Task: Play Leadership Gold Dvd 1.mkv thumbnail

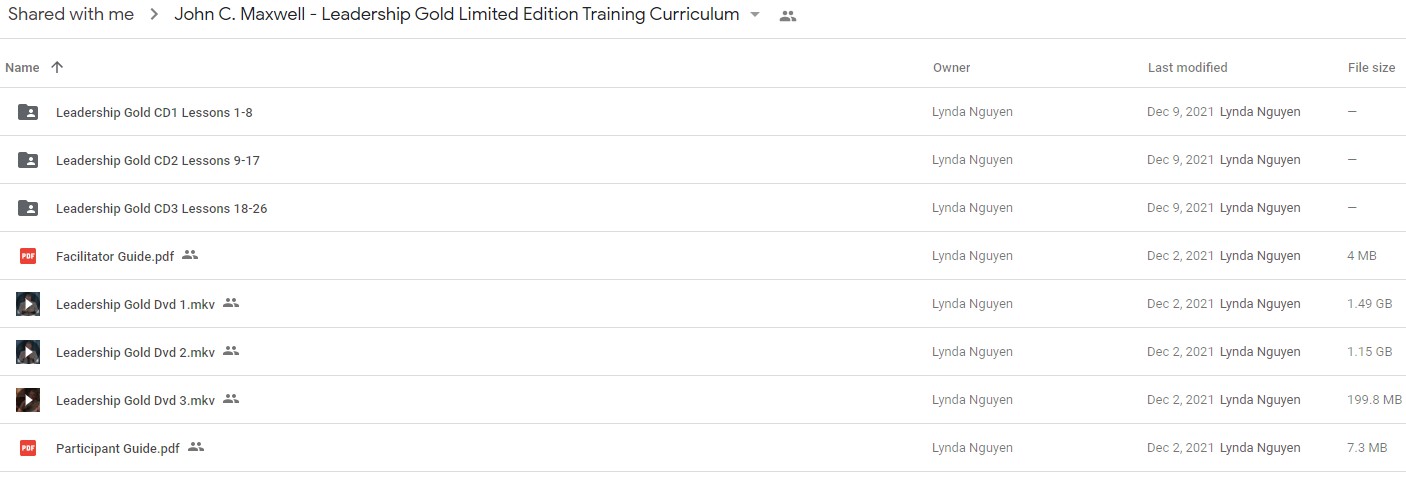Action: pyautogui.click(x=28, y=304)
